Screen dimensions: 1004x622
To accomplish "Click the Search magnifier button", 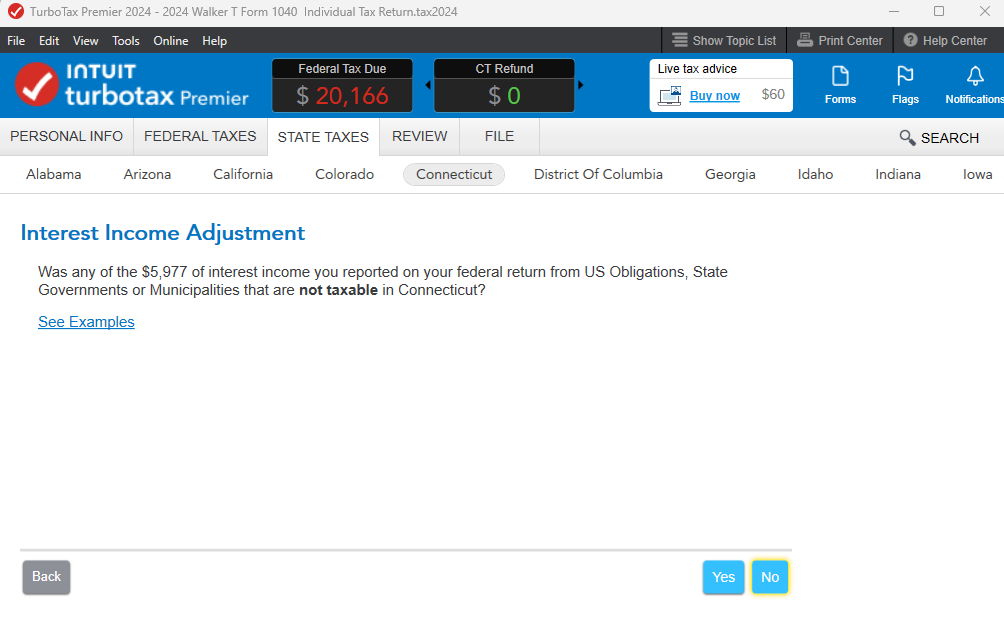I will (938, 138).
